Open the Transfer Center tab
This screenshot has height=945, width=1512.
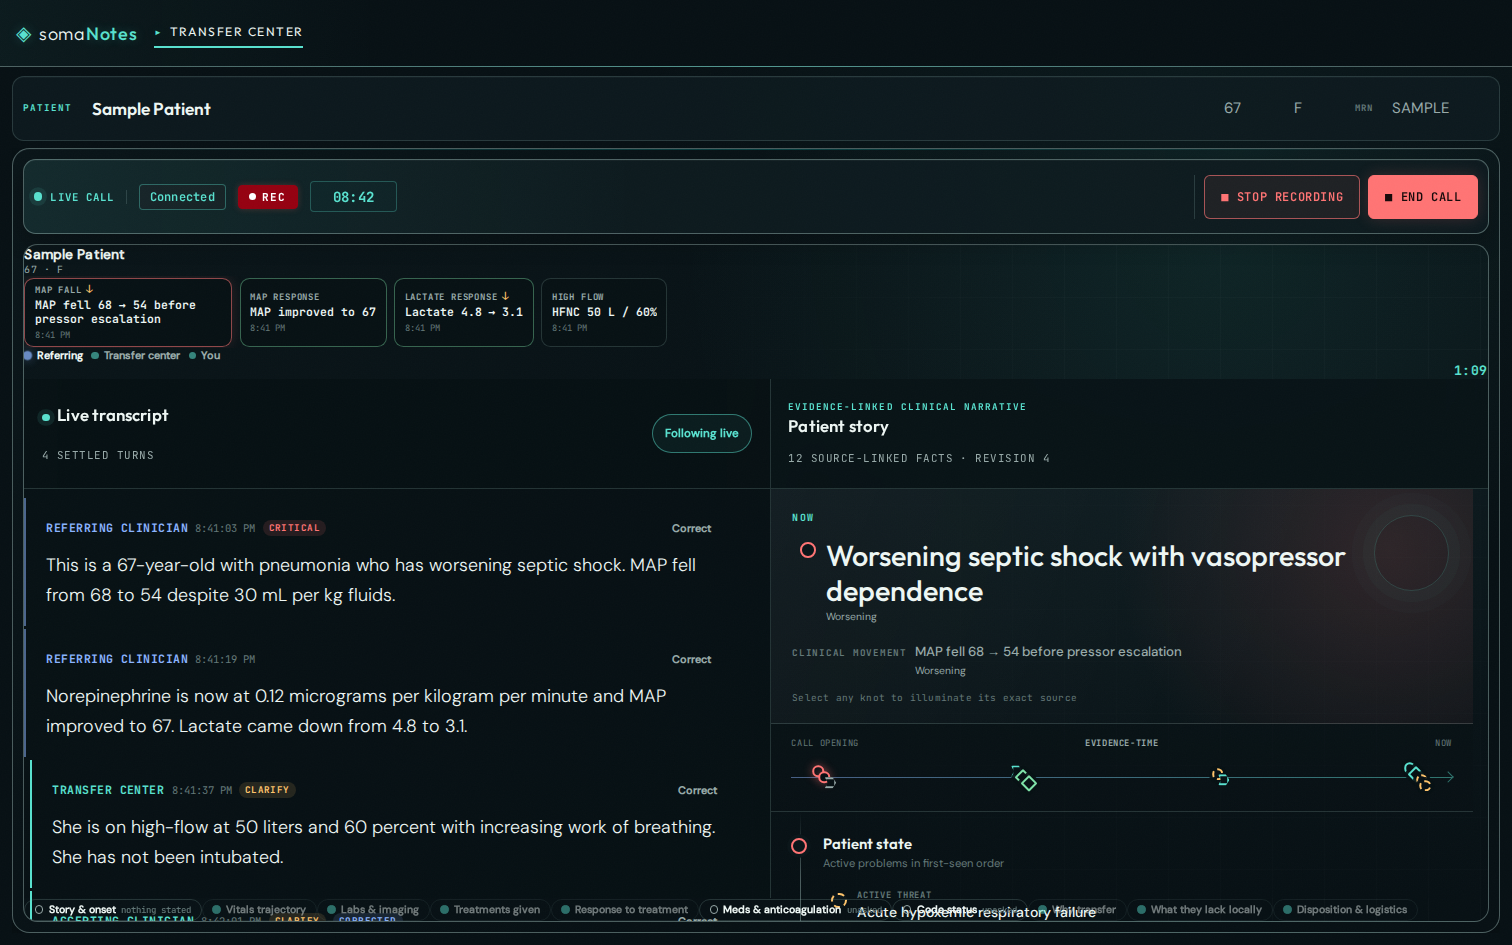tap(236, 32)
